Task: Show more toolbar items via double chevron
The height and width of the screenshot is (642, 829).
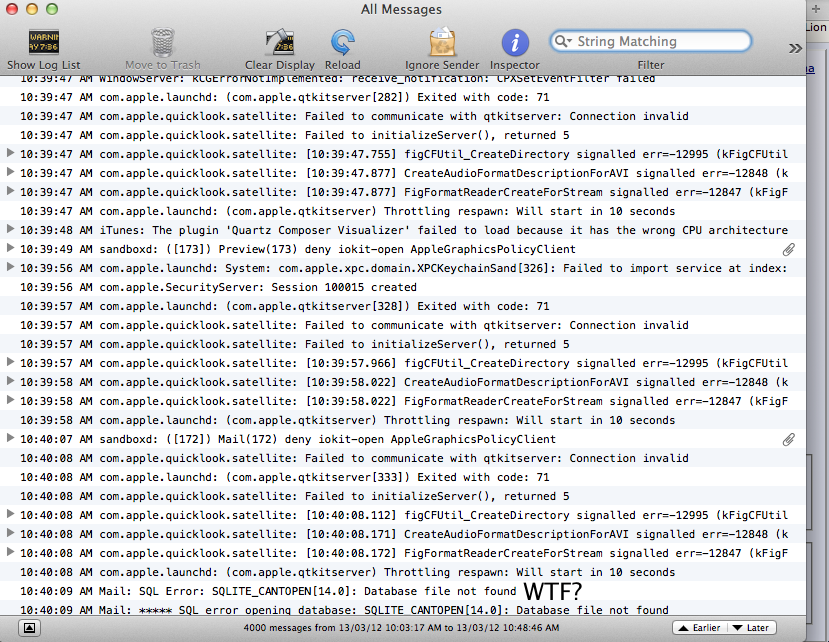Action: point(795,49)
